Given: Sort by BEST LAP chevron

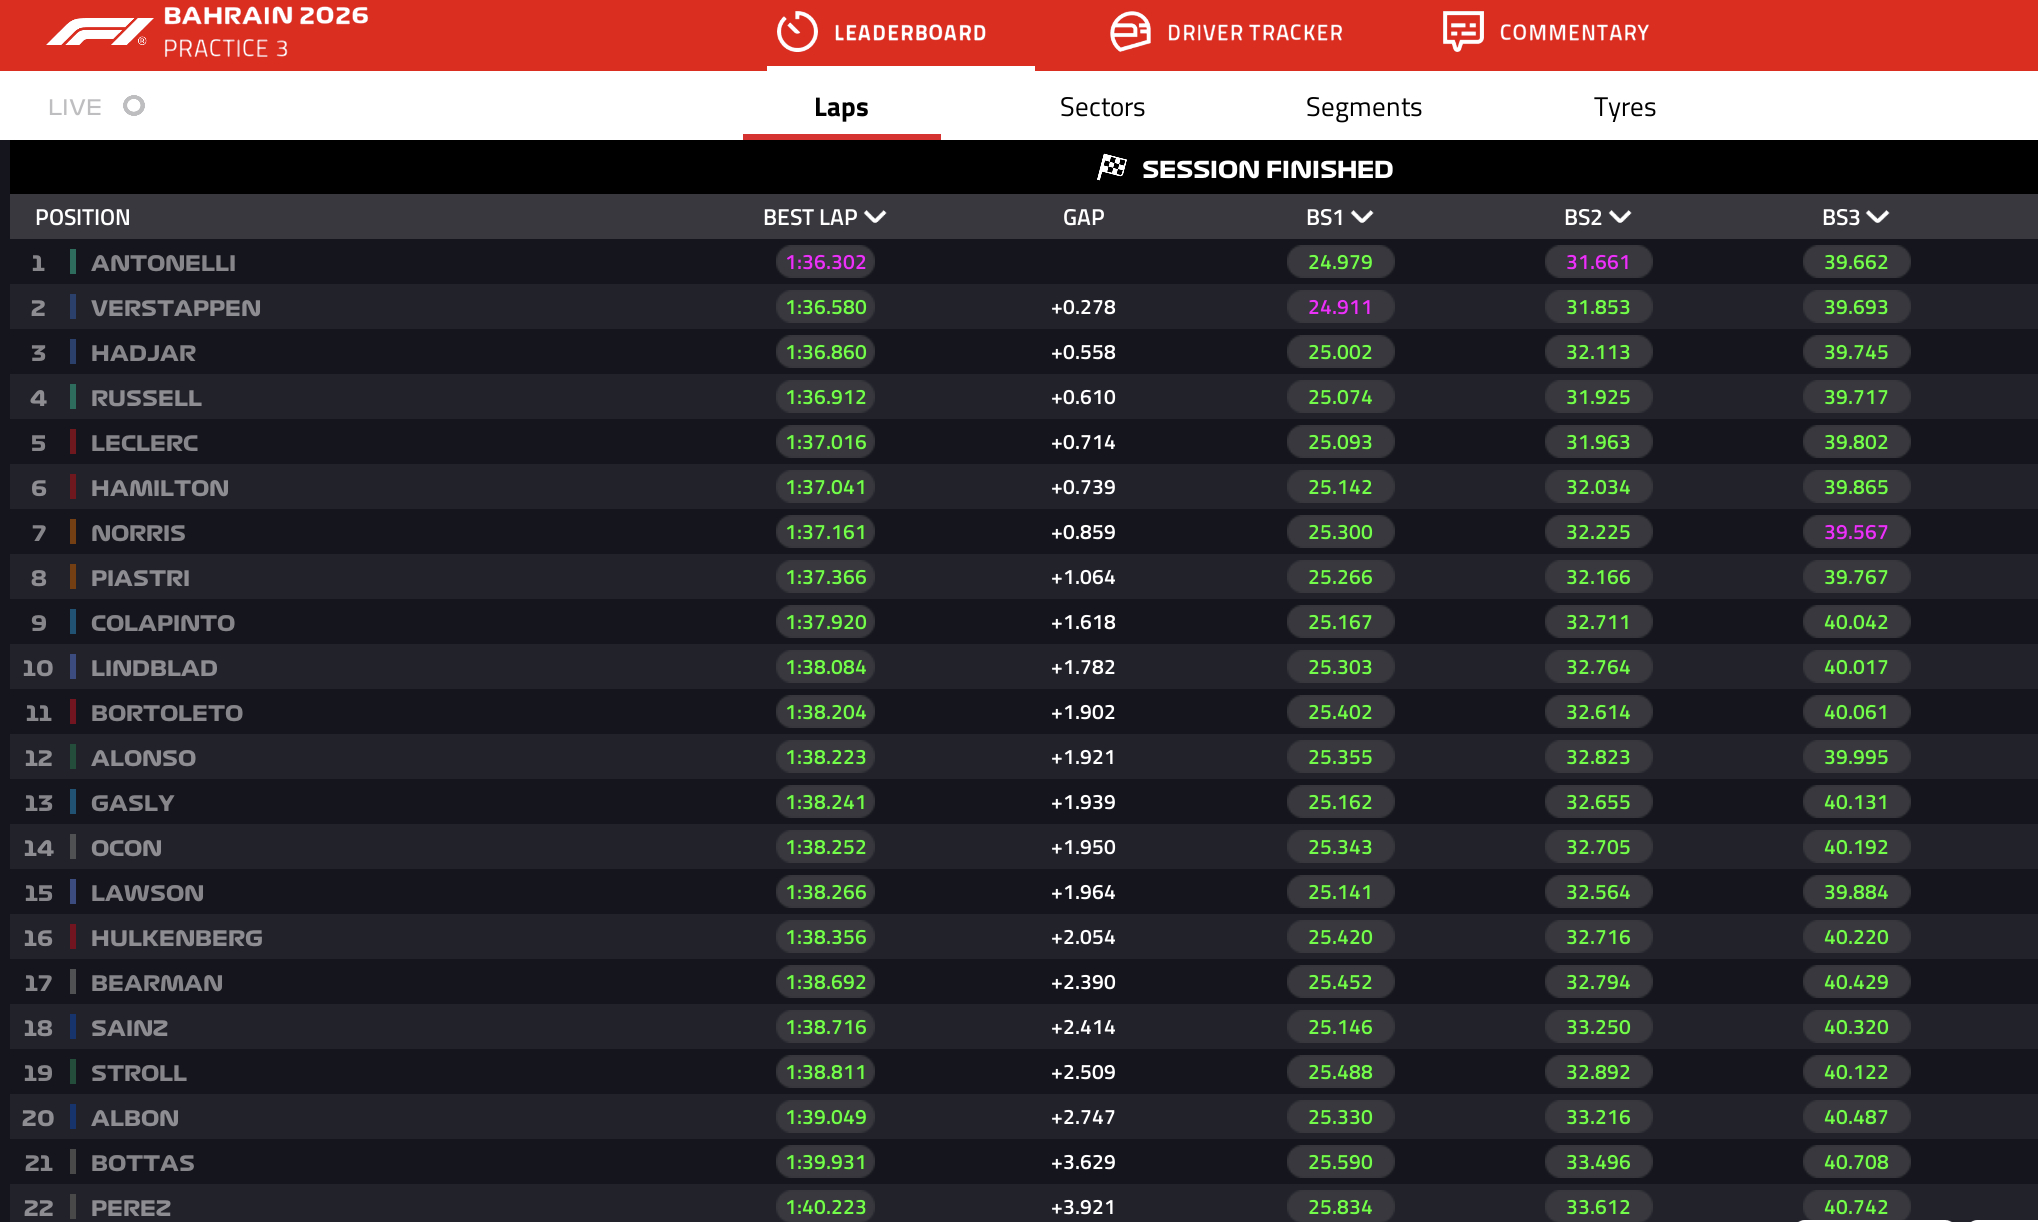Looking at the screenshot, I should tap(875, 217).
